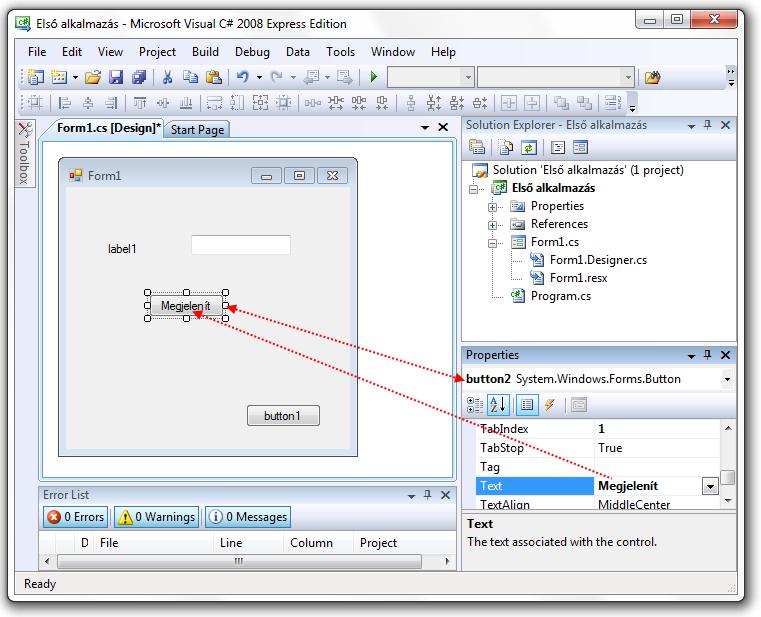Click the Open File folder icon

93,77
